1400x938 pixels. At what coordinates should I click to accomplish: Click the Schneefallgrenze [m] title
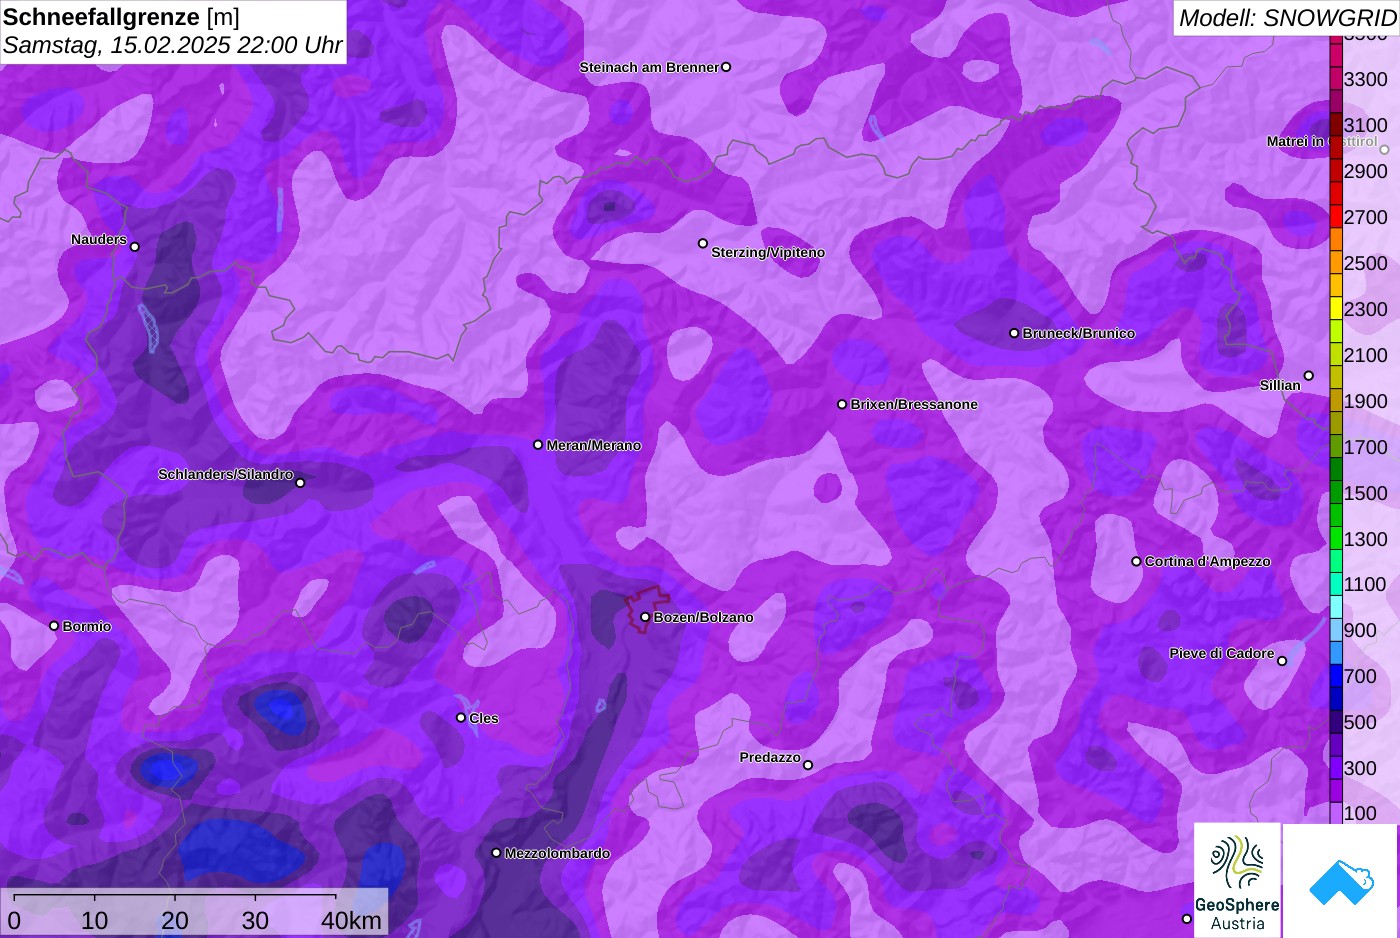pos(121,17)
